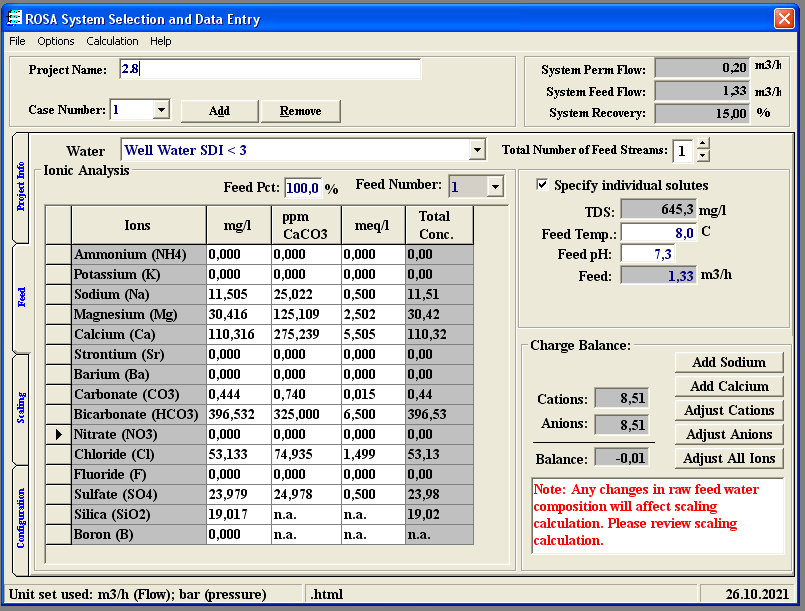Click the Balance value -0,01
805x611 pixels.
(x=621, y=457)
